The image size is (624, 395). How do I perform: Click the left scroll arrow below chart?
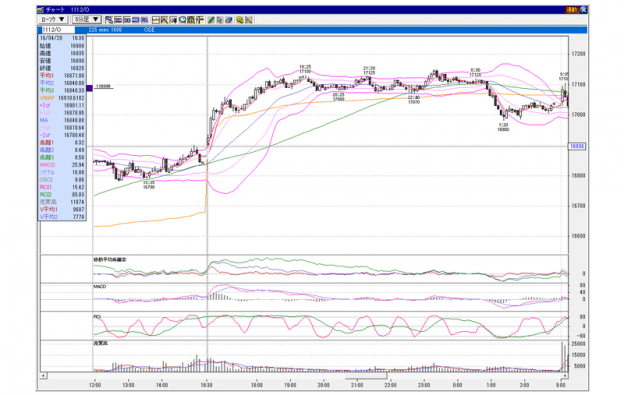tap(43, 375)
